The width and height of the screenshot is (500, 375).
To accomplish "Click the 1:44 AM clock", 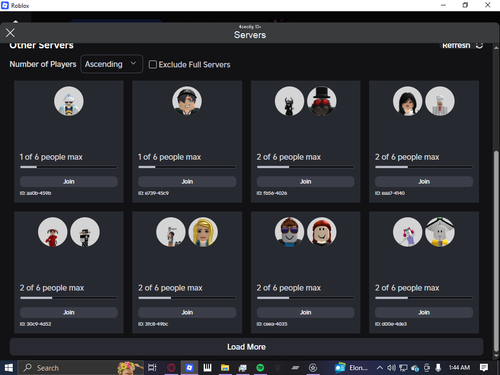I will coord(459,367).
